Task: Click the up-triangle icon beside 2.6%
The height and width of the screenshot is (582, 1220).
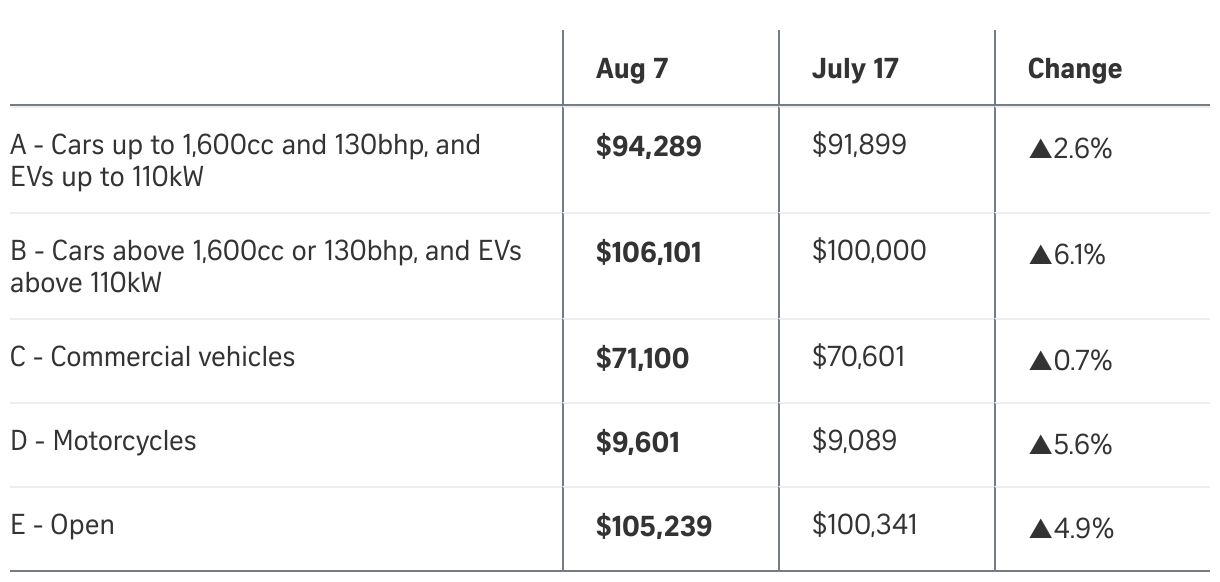Action: [1038, 150]
